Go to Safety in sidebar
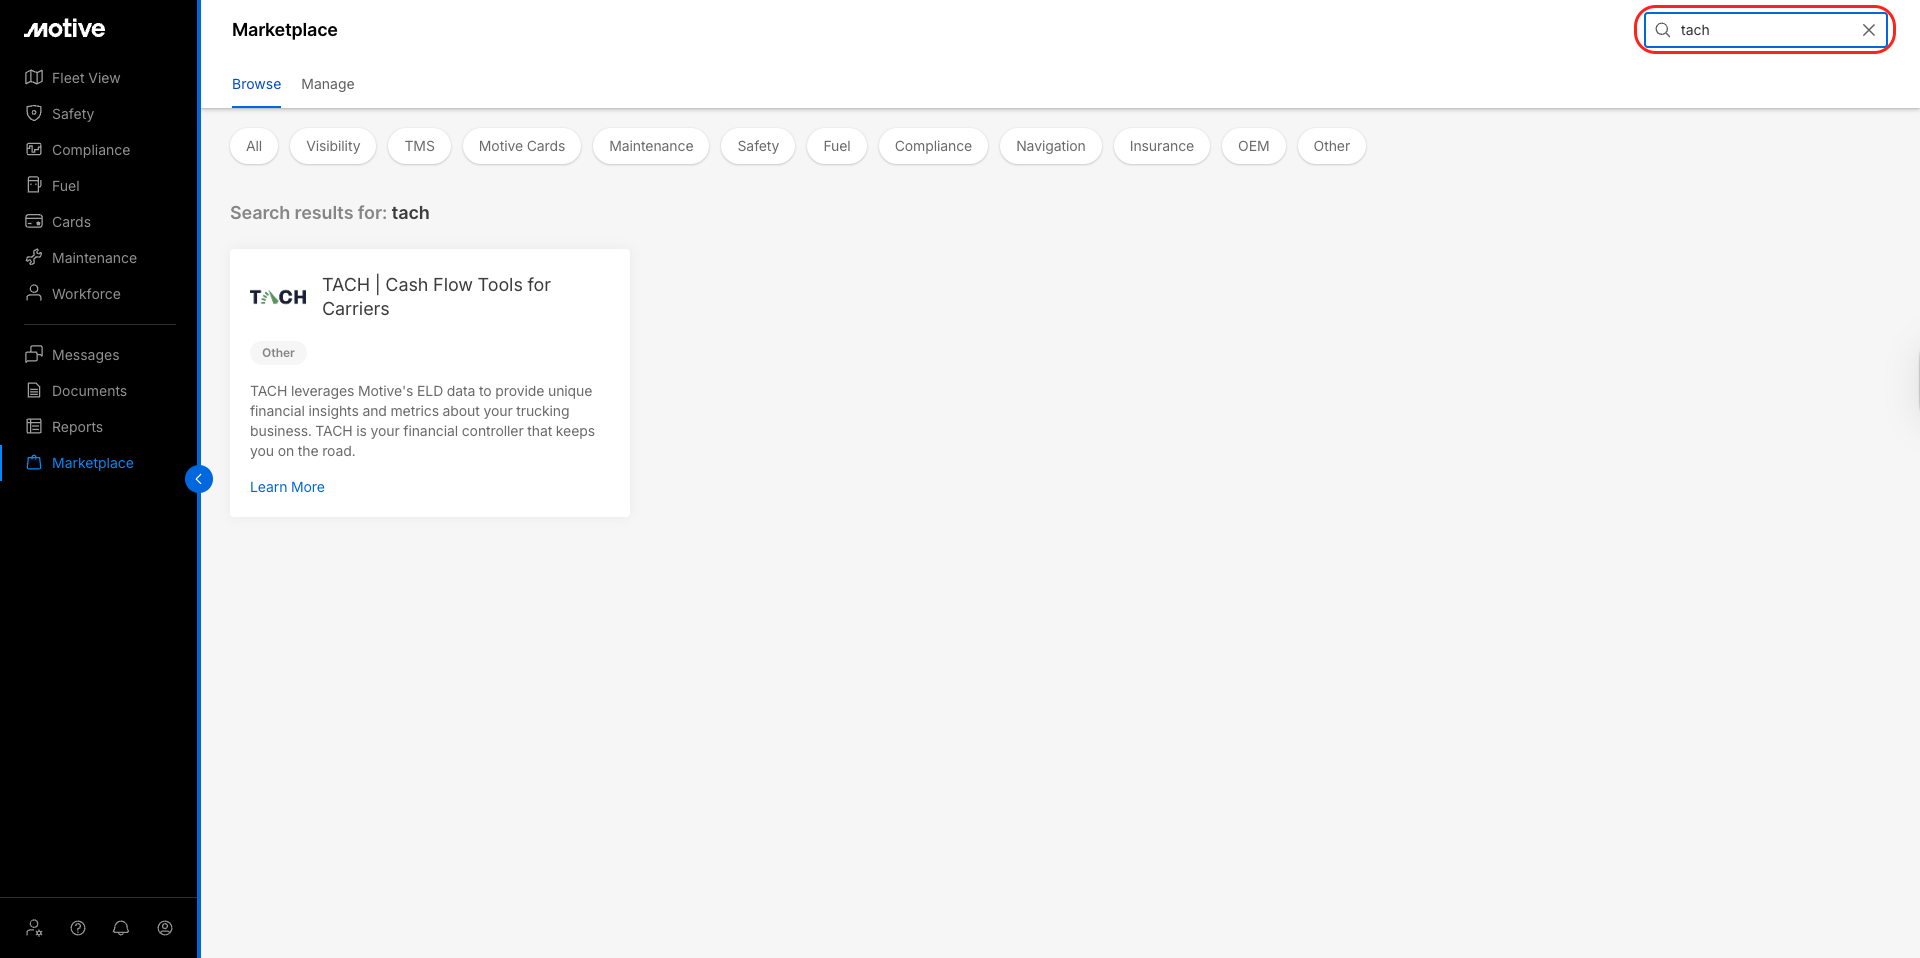 pos(73,114)
